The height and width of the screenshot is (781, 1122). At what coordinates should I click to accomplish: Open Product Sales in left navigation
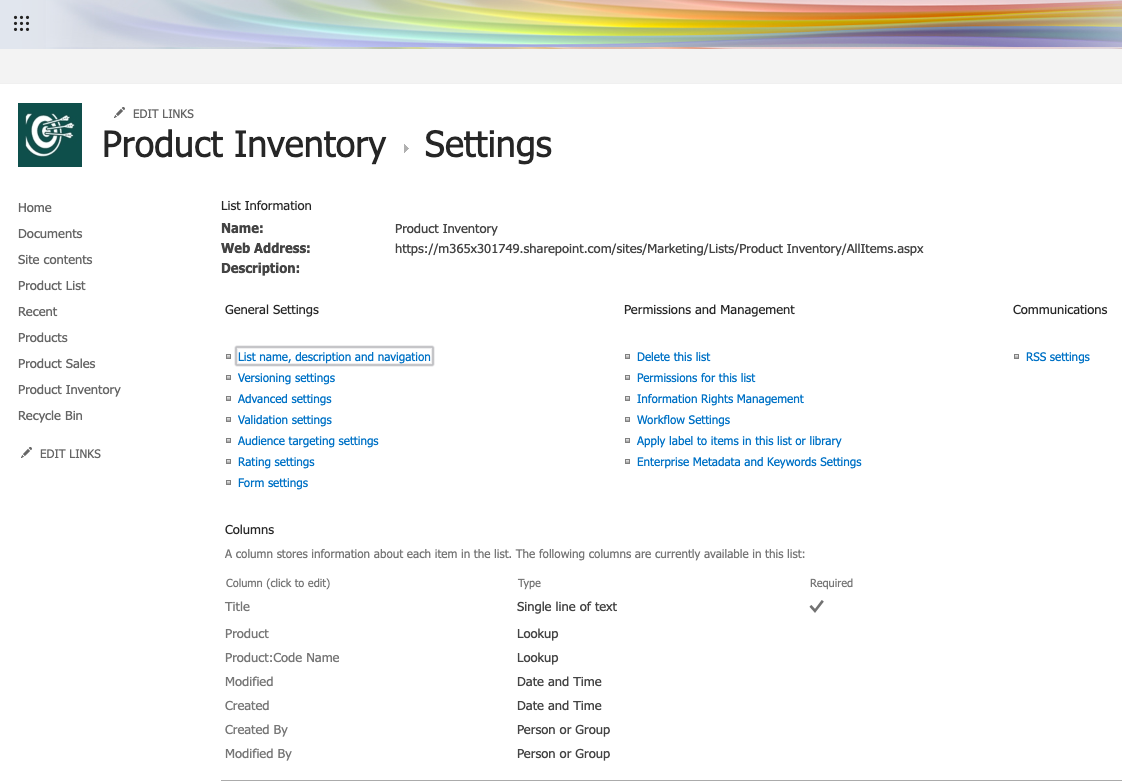pos(57,364)
